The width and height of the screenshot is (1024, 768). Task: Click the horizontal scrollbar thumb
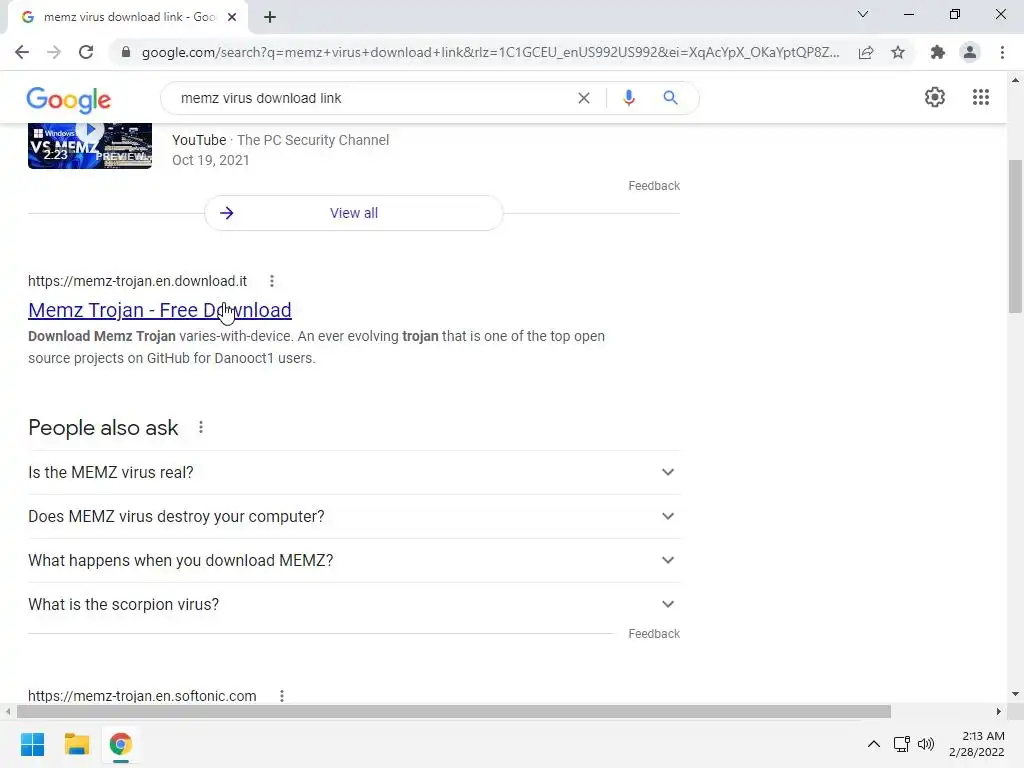[x=454, y=711]
